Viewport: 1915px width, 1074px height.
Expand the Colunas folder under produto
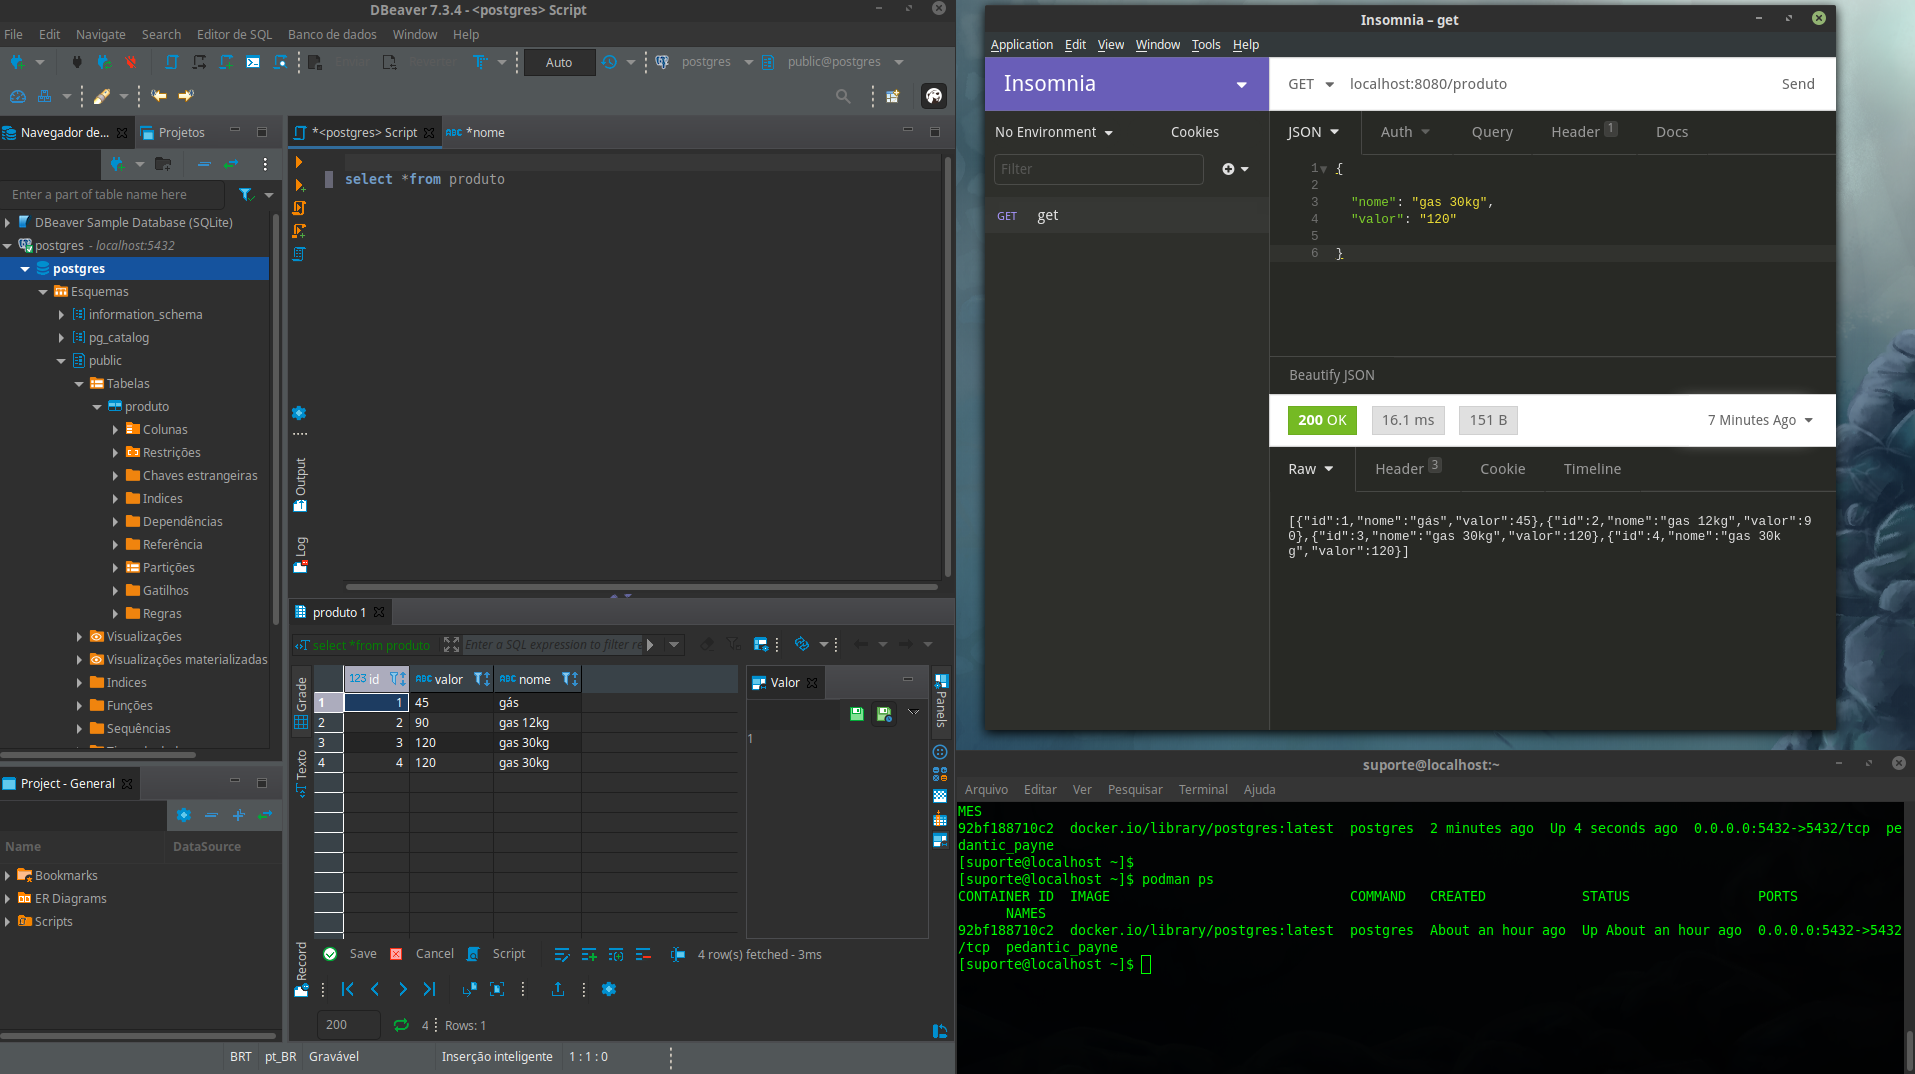point(115,429)
